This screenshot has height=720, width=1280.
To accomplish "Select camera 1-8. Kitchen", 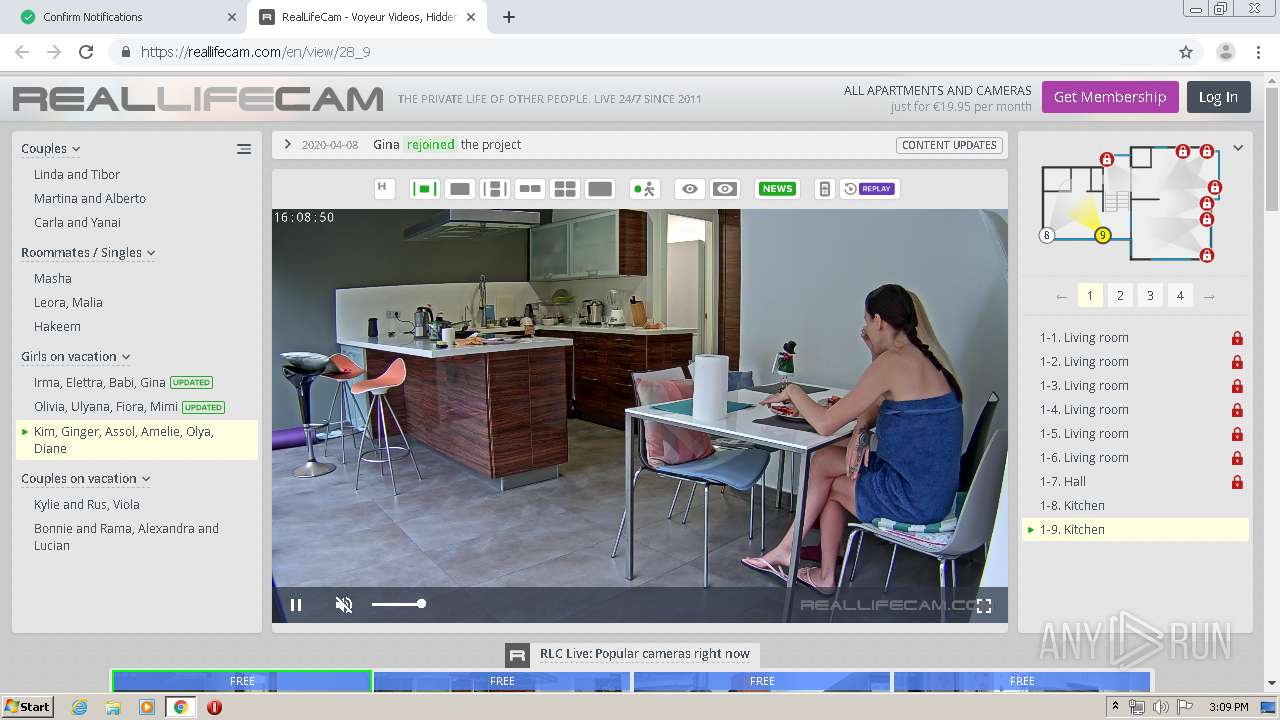I will click(1072, 506).
